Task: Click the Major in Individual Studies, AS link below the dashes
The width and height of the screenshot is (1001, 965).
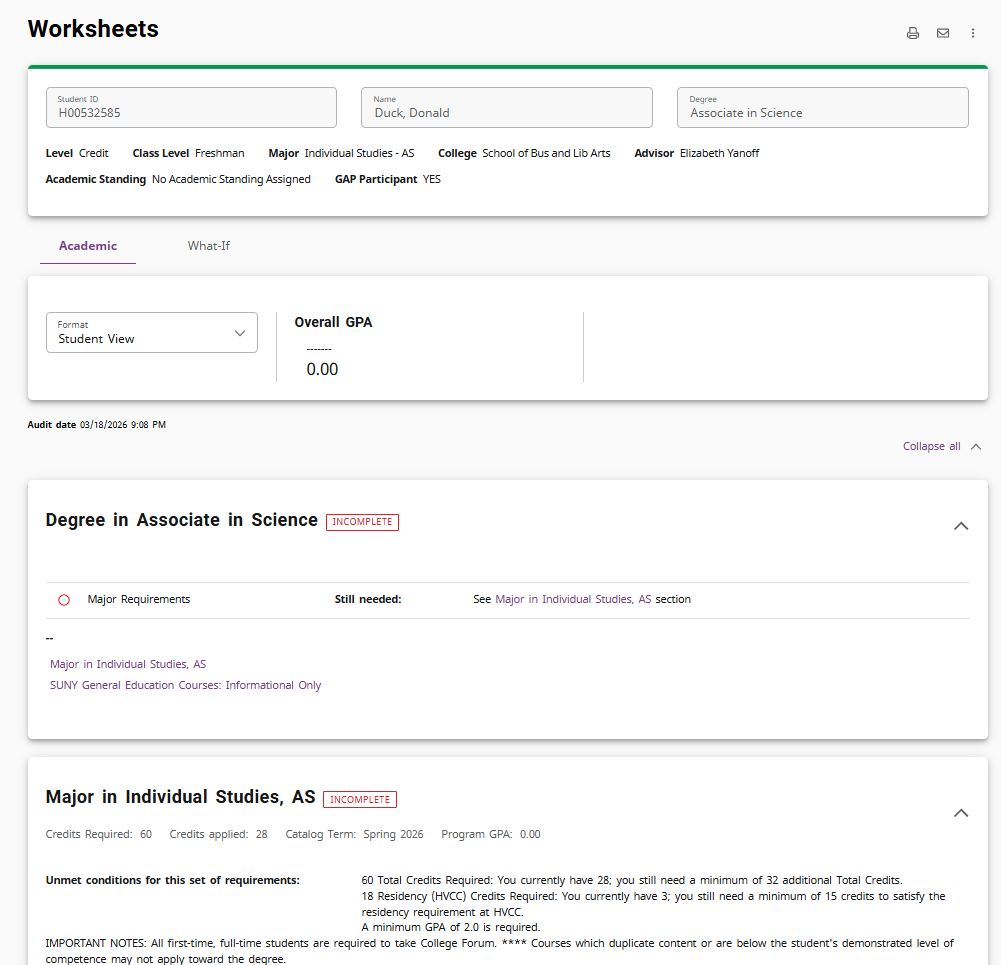Action: pos(128,664)
